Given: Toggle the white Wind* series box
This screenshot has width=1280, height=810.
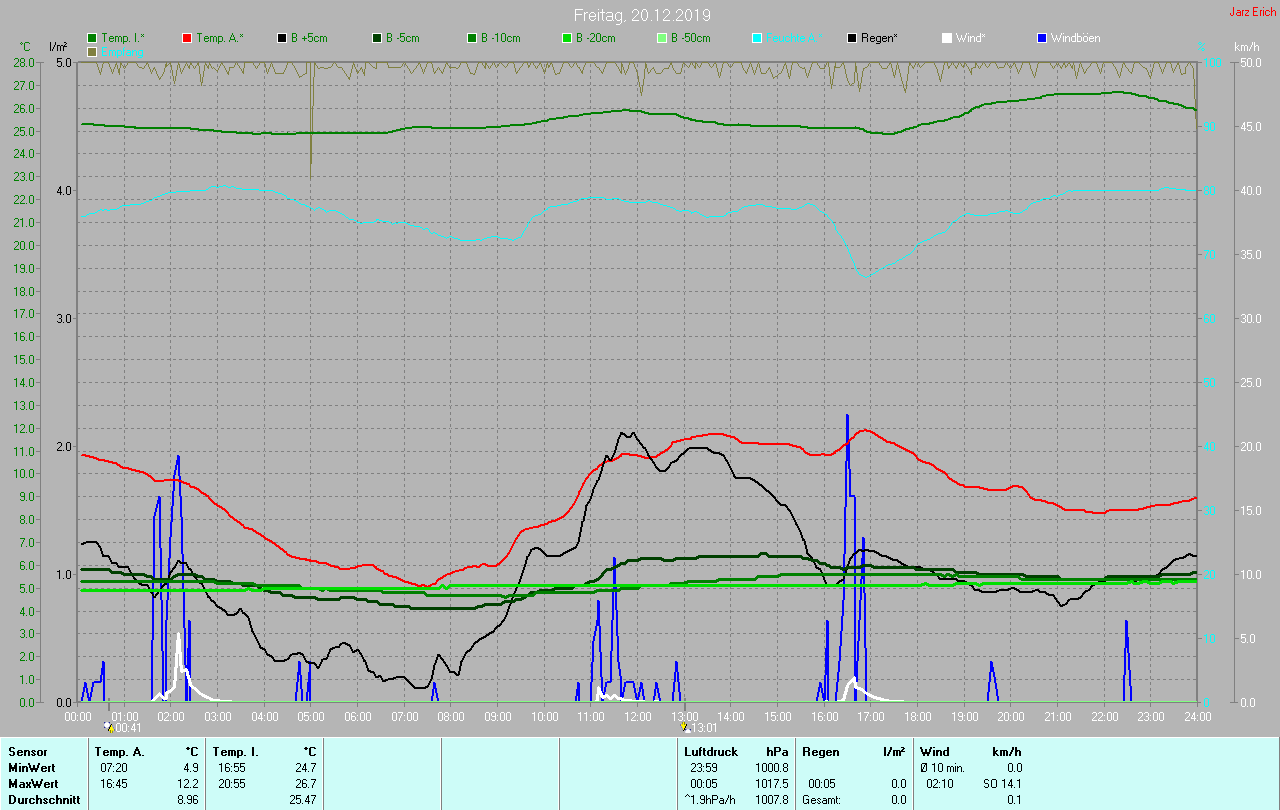Looking at the screenshot, I should pyautogui.click(x=946, y=38).
